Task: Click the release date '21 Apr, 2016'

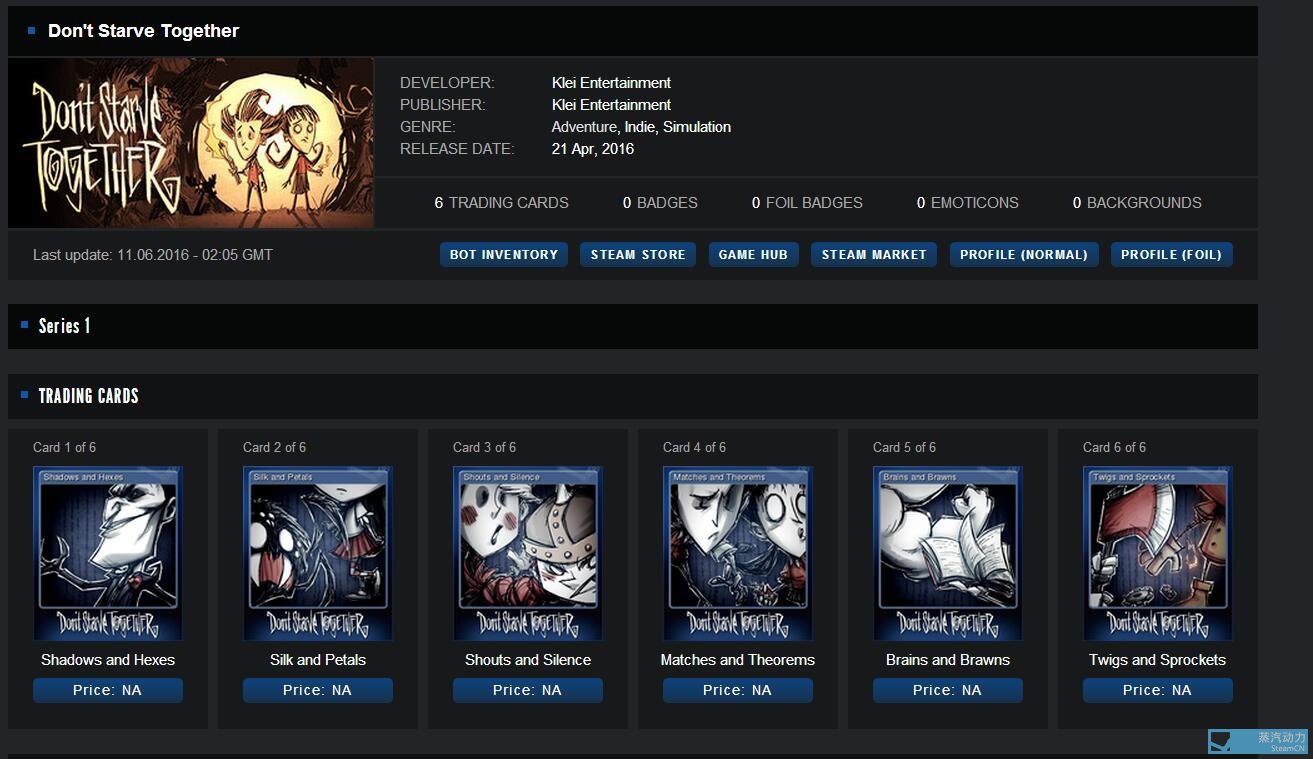Action: coord(593,149)
